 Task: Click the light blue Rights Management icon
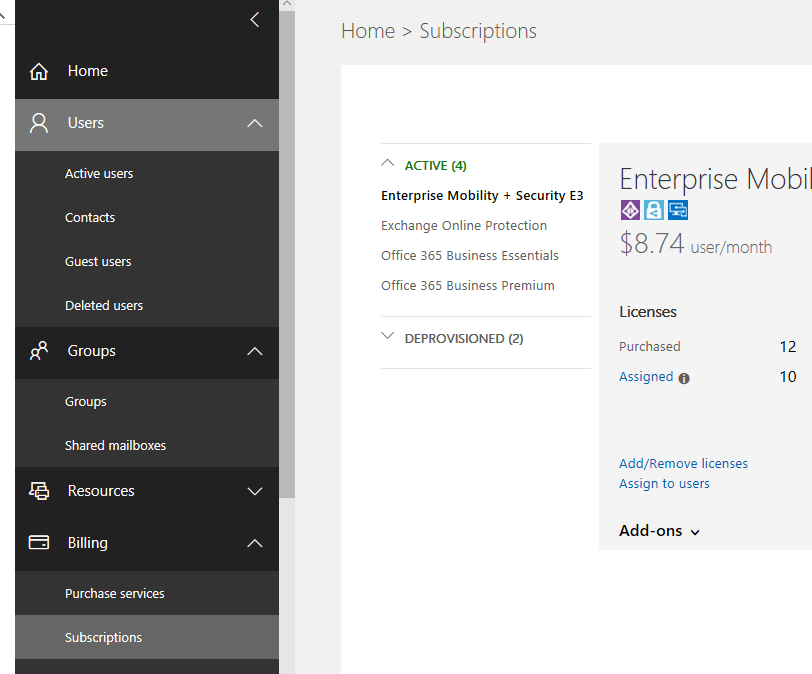(x=654, y=210)
